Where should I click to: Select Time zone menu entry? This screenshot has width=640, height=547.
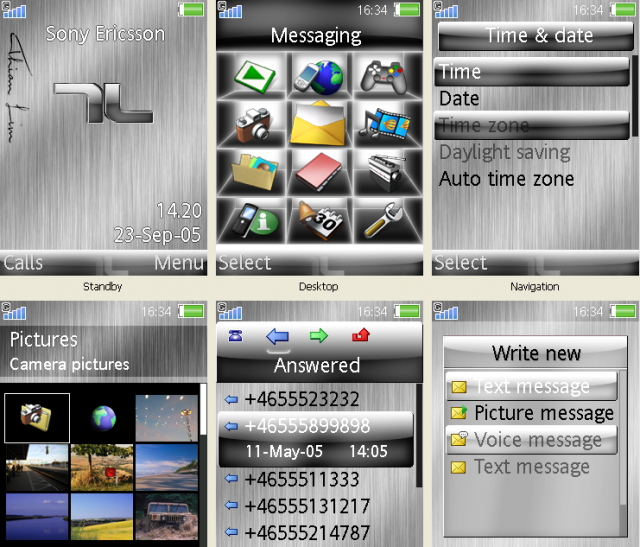pyautogui.click(x=532, y=125)
